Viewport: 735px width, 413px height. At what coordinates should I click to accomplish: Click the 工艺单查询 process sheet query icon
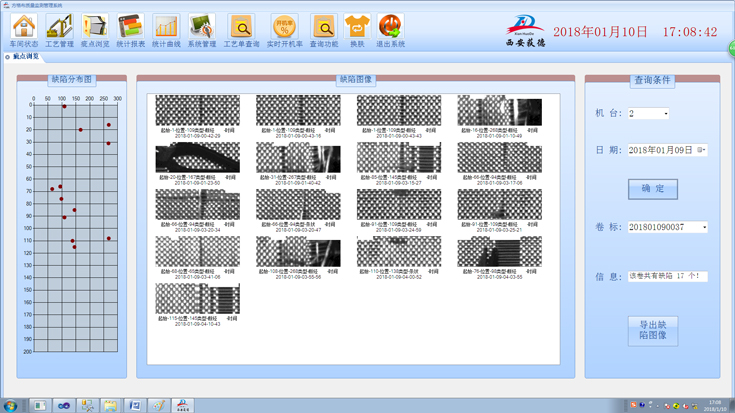[x=241, y=27]
